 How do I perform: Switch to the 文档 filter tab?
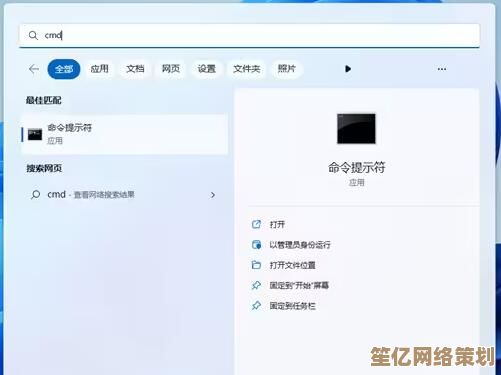pos(135,69)
